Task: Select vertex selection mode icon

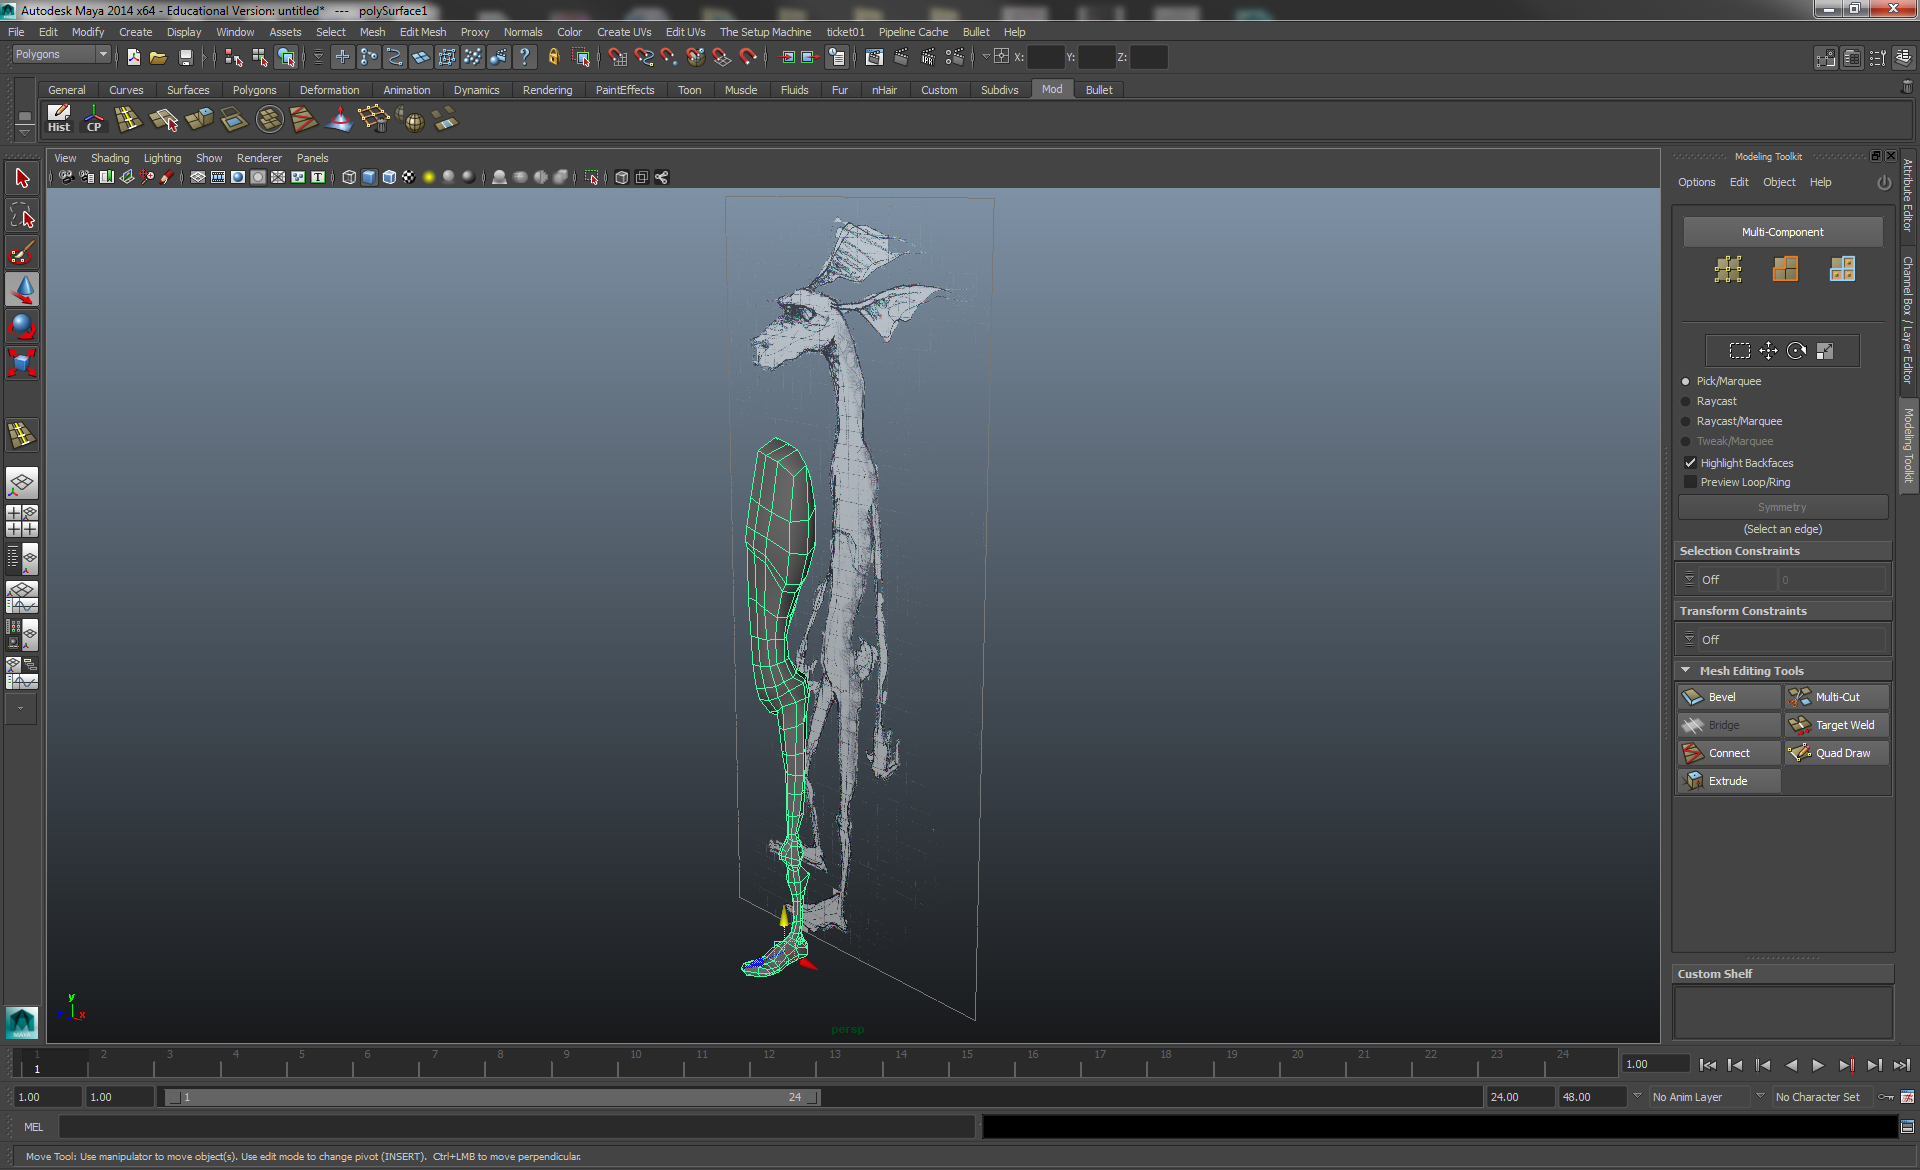Action: tap(1728, 269)
